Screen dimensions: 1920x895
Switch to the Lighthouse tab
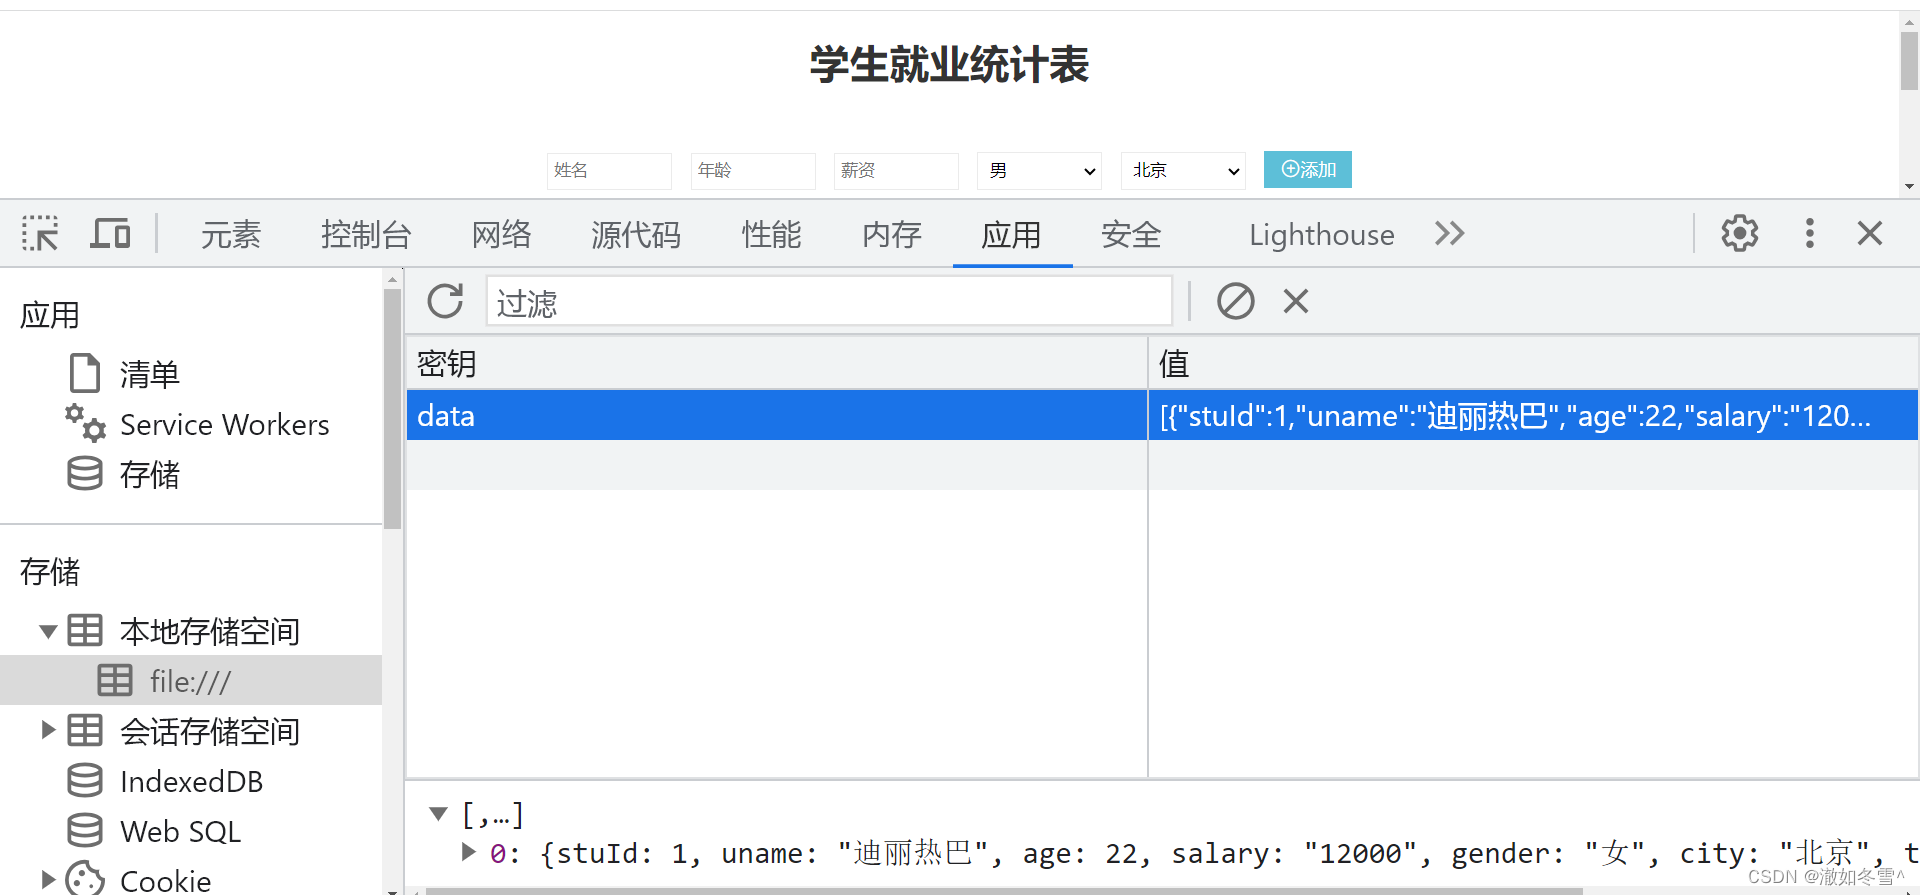pos(1321,235)
